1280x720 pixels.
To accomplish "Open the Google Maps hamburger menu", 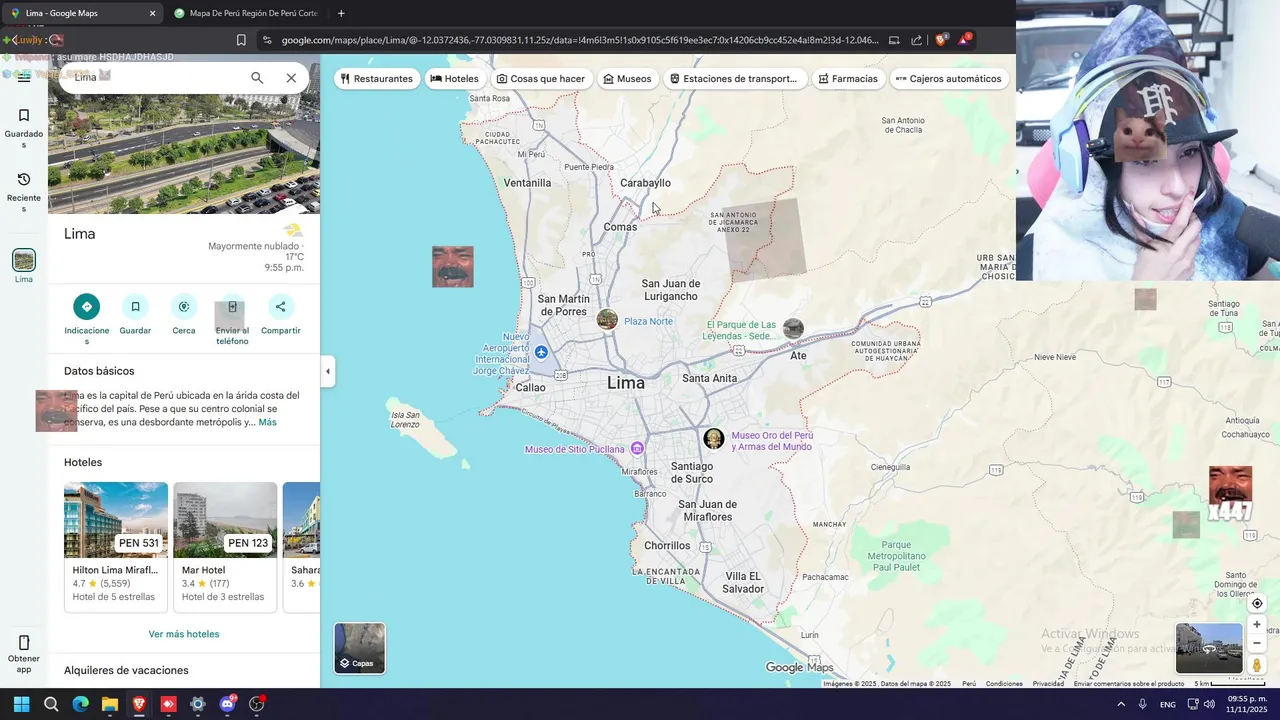I will (24, 77).
